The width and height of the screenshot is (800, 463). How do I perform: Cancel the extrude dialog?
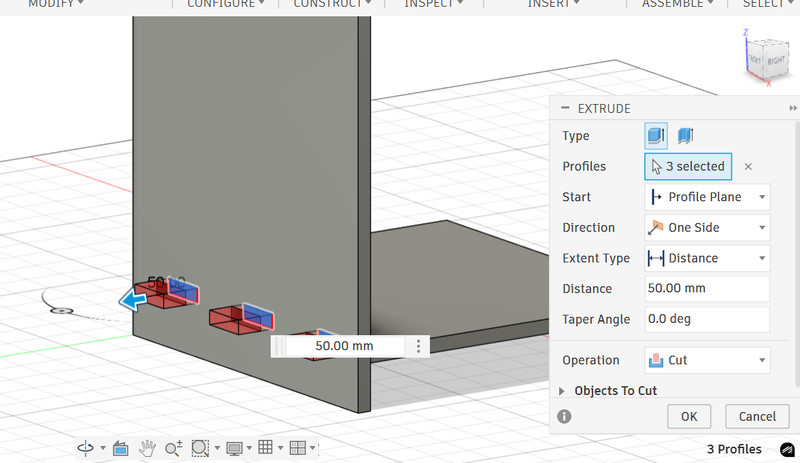[x=757, y=417]
